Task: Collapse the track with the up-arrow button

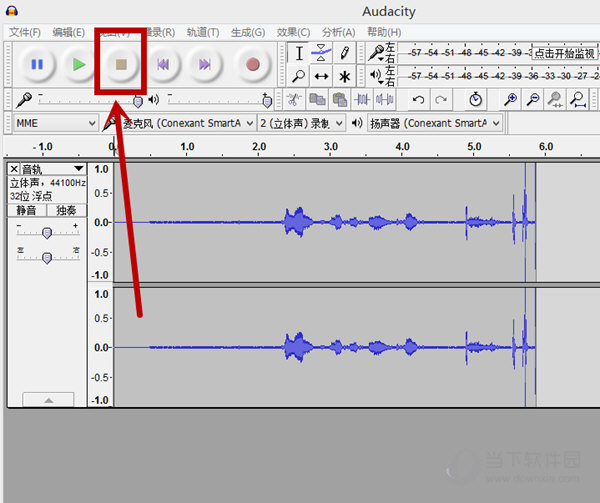Action: click(x=48, y=400)
